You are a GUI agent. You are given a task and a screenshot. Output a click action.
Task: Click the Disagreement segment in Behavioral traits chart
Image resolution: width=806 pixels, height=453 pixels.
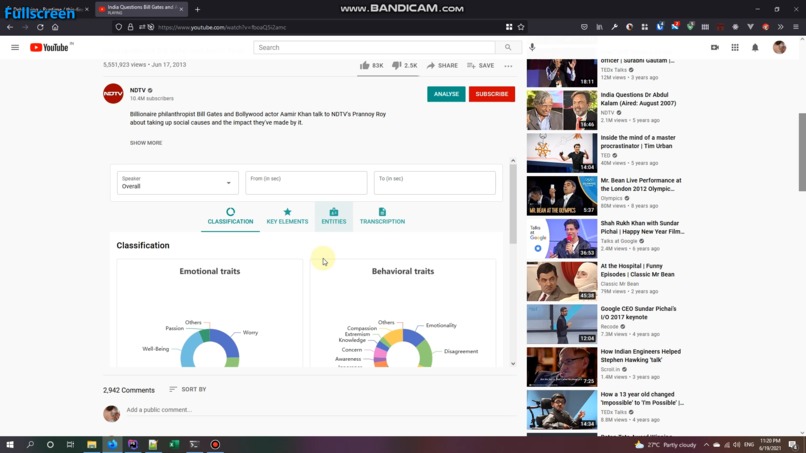[x=425, y=353]
